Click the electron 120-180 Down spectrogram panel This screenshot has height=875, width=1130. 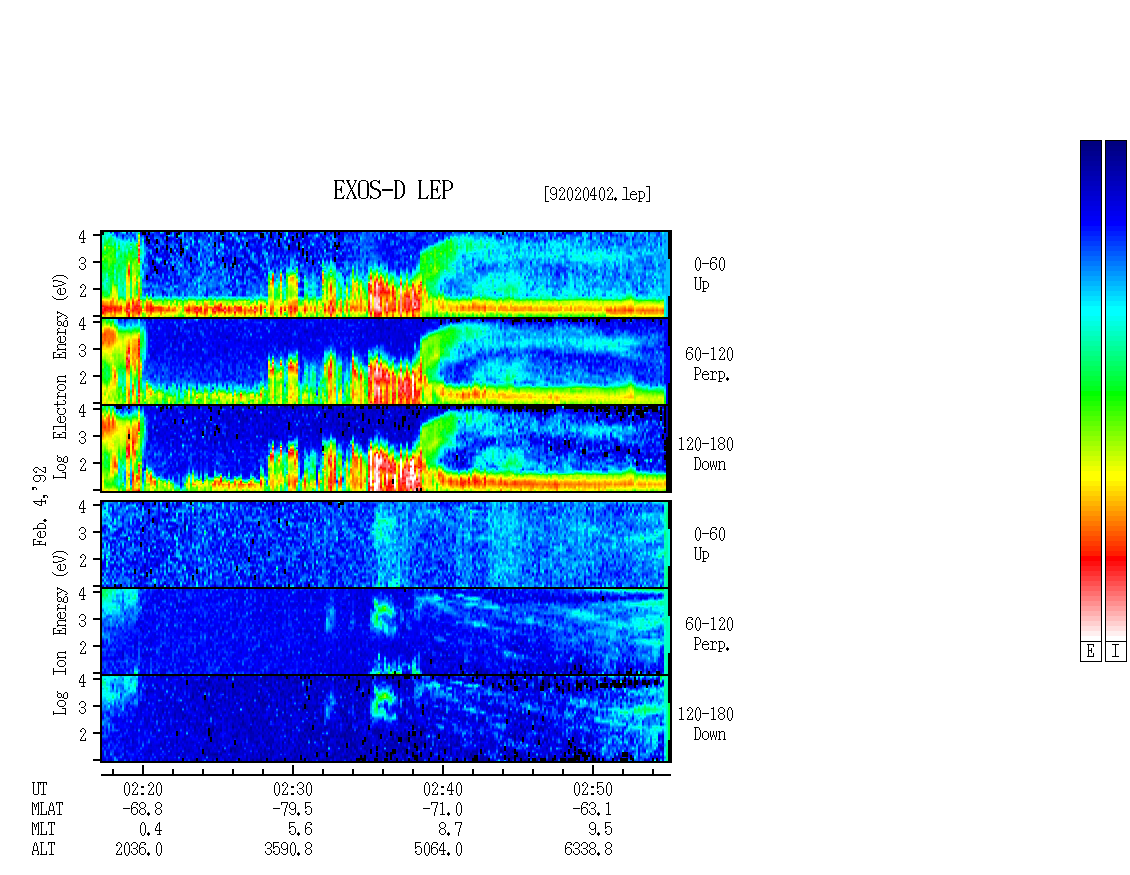pos(386,448)
